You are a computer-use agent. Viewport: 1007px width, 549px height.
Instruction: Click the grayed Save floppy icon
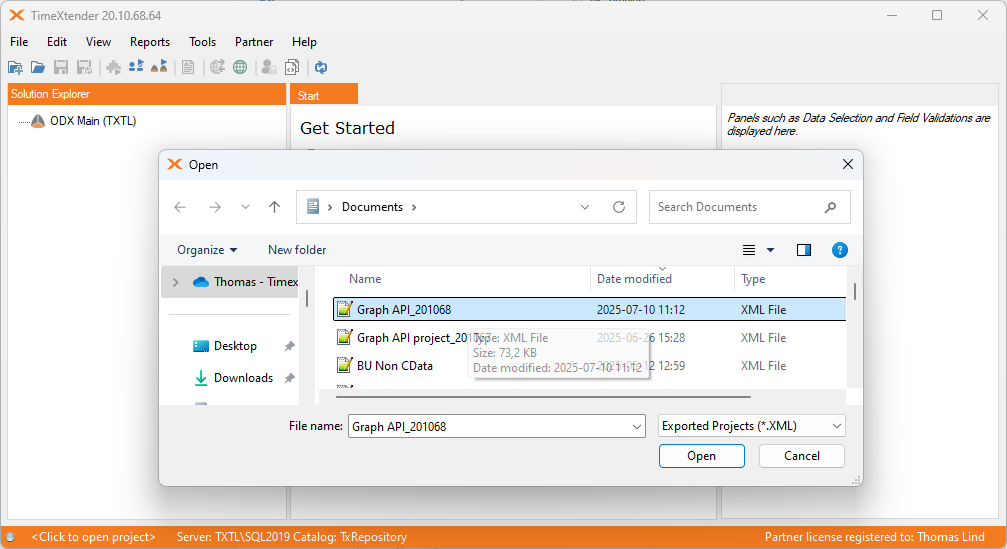(61, 67)
